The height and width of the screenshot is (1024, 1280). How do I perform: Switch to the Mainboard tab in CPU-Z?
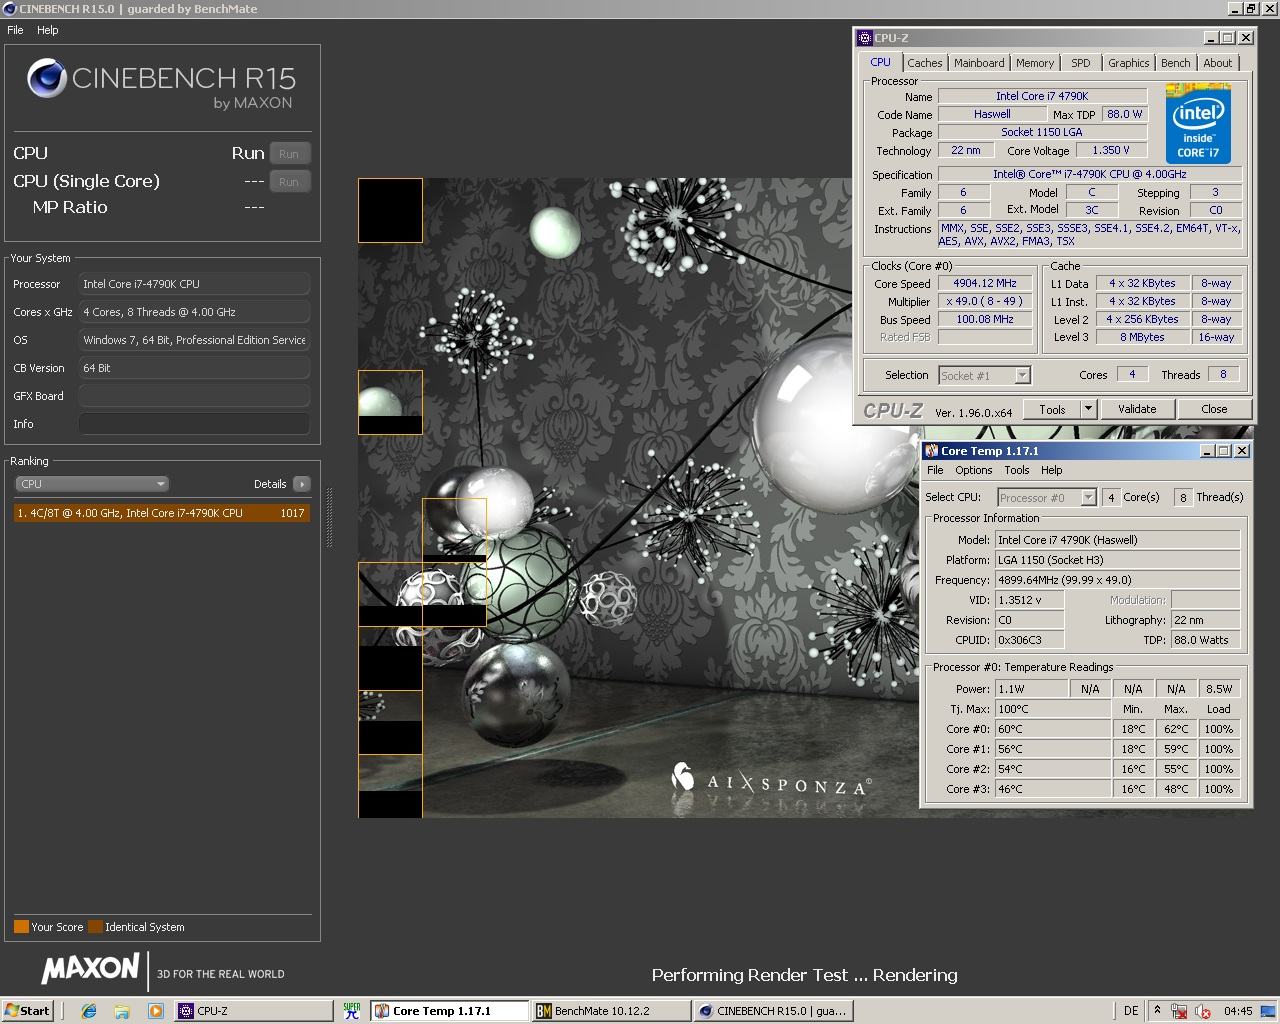[x=978, y=63]
